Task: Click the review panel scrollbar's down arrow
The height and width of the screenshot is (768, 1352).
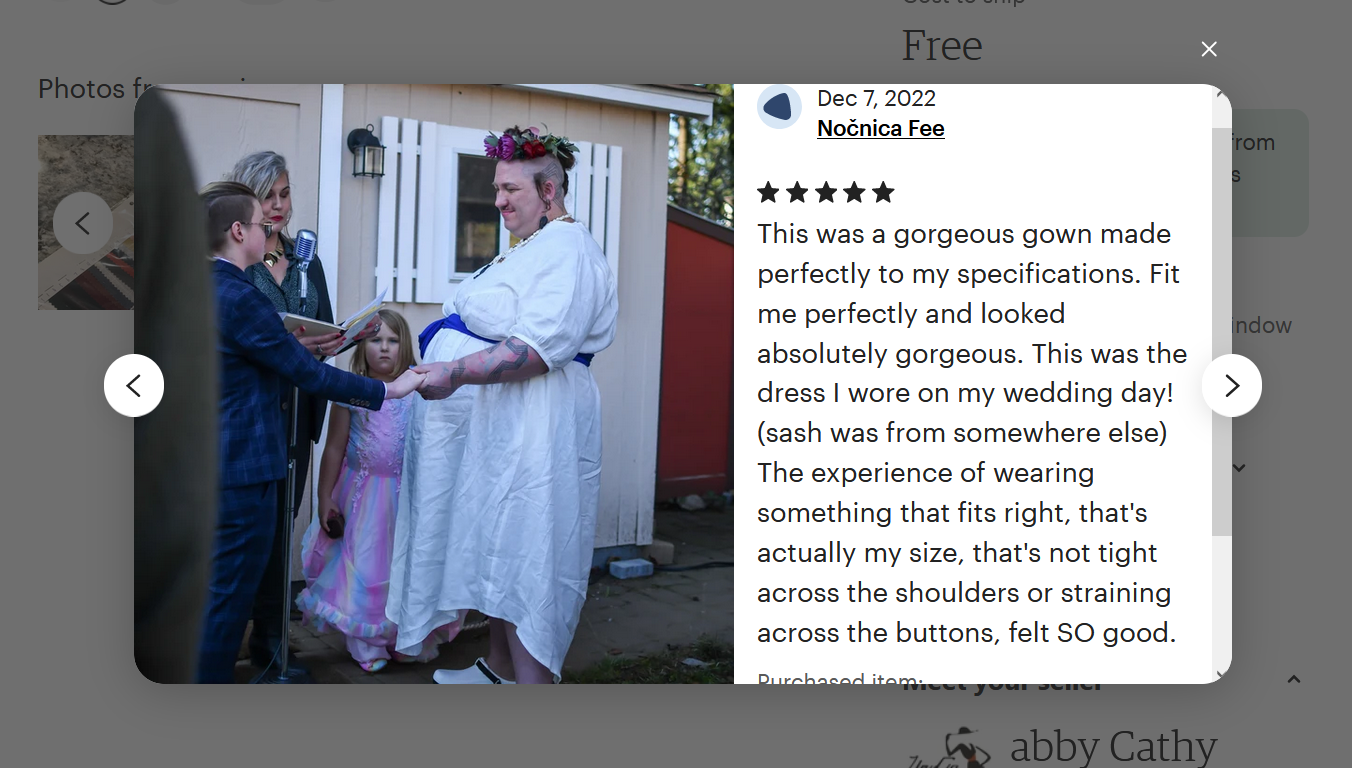Action: tap(1221, 675)
